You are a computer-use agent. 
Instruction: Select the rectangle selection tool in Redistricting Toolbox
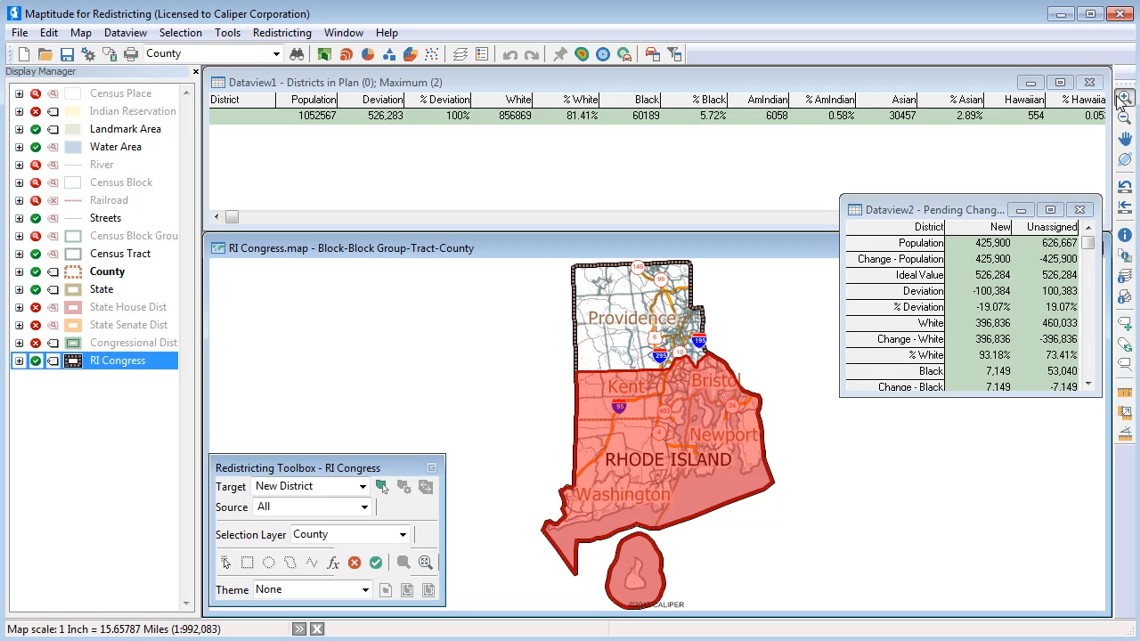(246, 562)
